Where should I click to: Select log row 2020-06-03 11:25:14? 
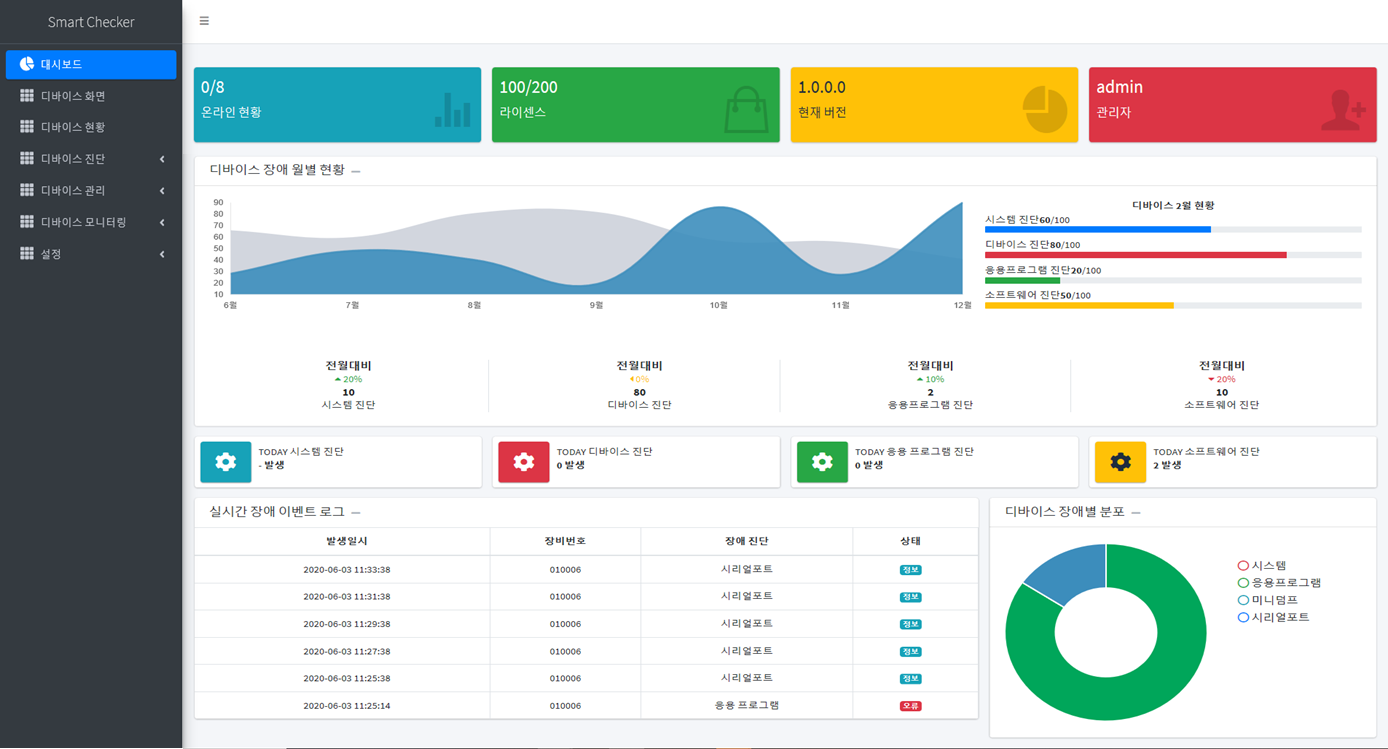[586, 705]
